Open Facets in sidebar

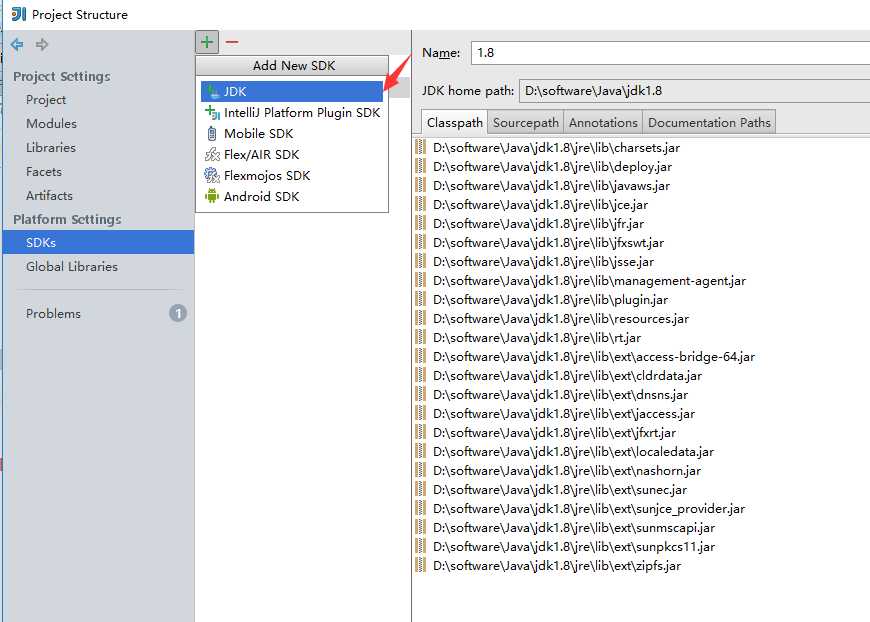tap(43, 172)
